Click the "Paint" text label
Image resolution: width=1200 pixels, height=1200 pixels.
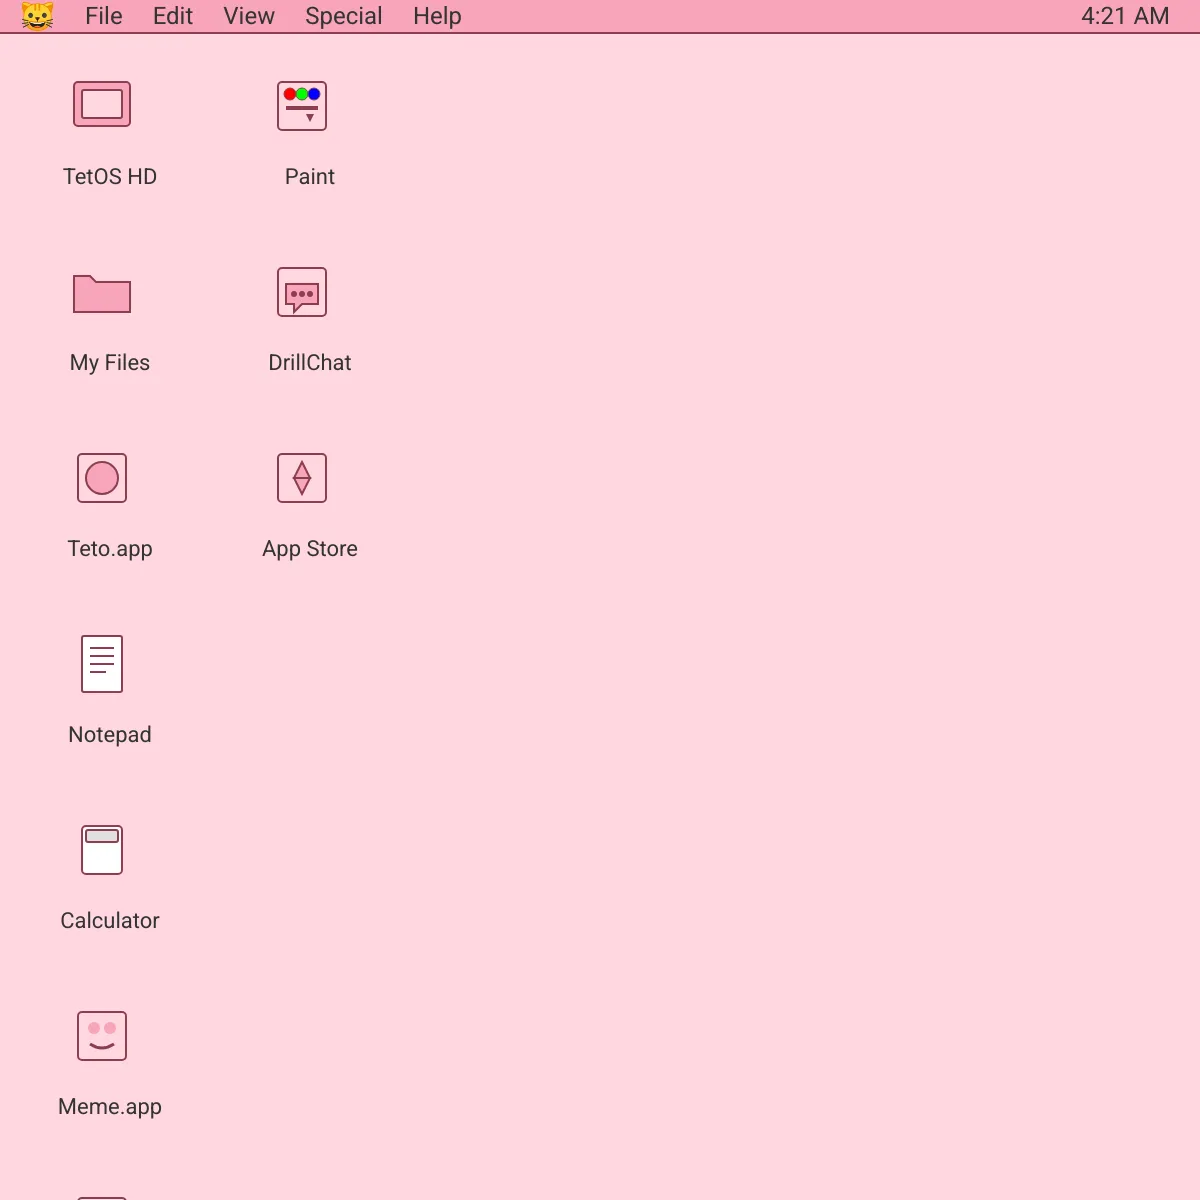pos(310,177)
